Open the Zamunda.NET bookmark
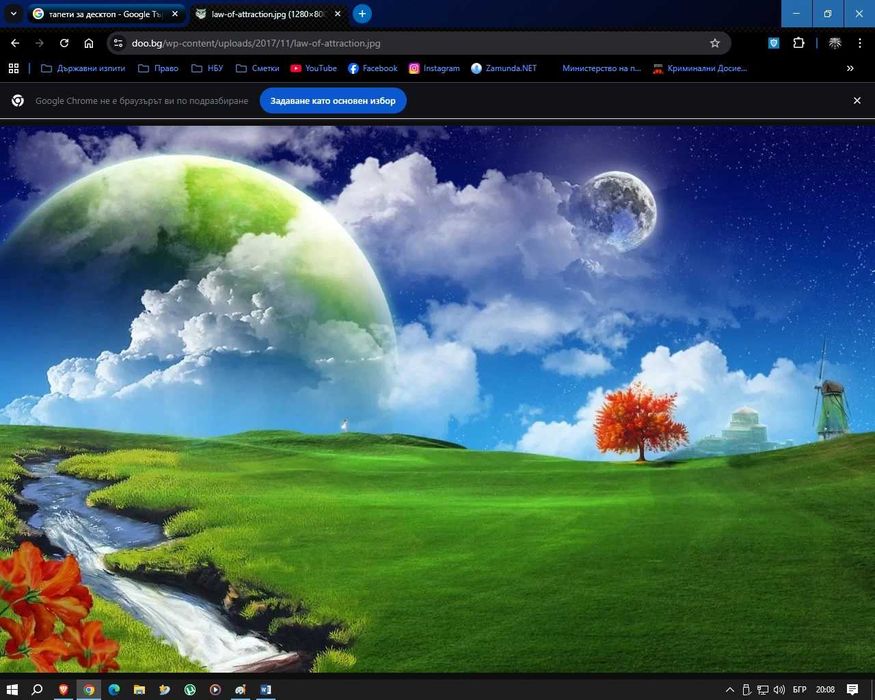Image resolution: width=875 pixels, height=700 pixels. [x=504, y=68]
